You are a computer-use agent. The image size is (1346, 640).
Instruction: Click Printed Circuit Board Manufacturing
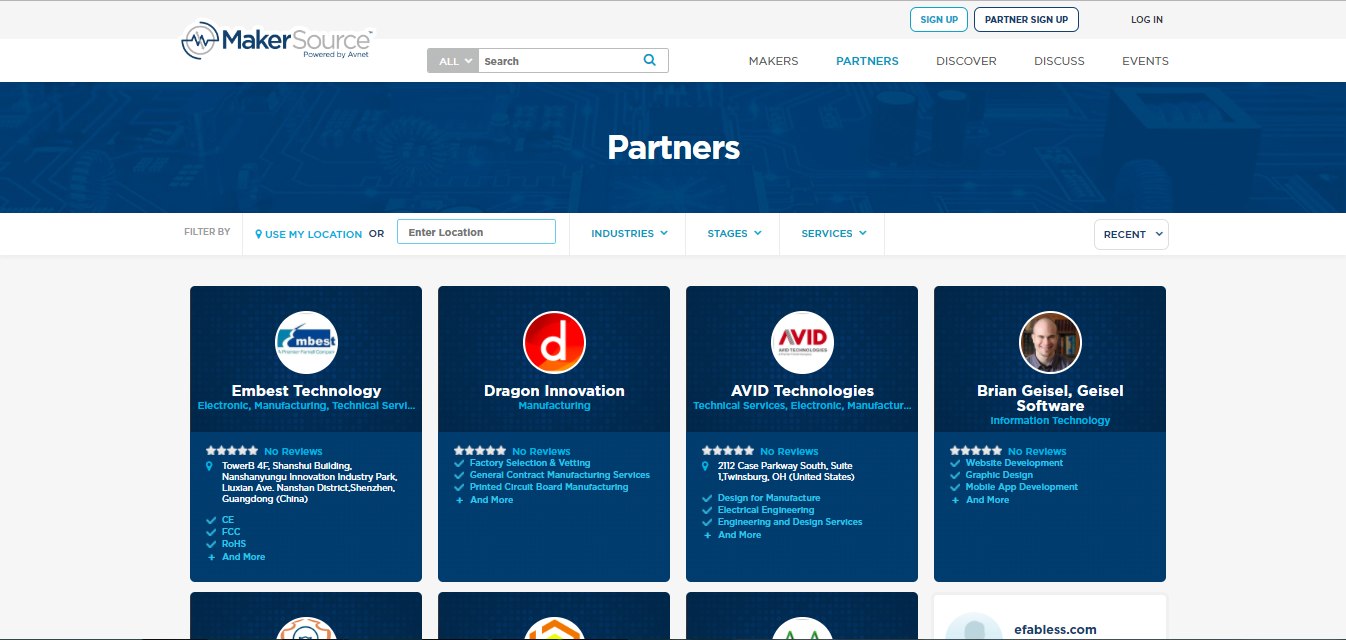(x=549, y=487)
